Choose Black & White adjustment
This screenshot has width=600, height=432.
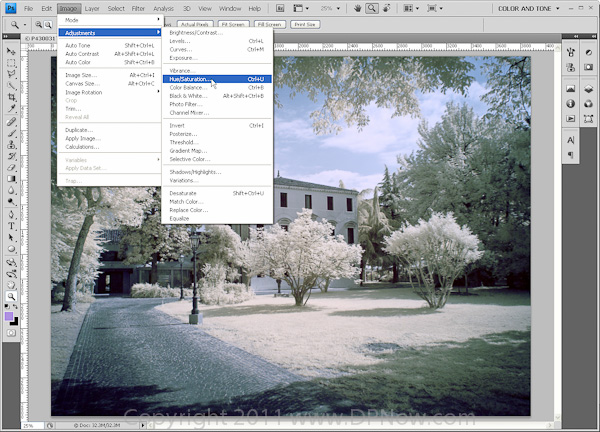tap(189, 96)
